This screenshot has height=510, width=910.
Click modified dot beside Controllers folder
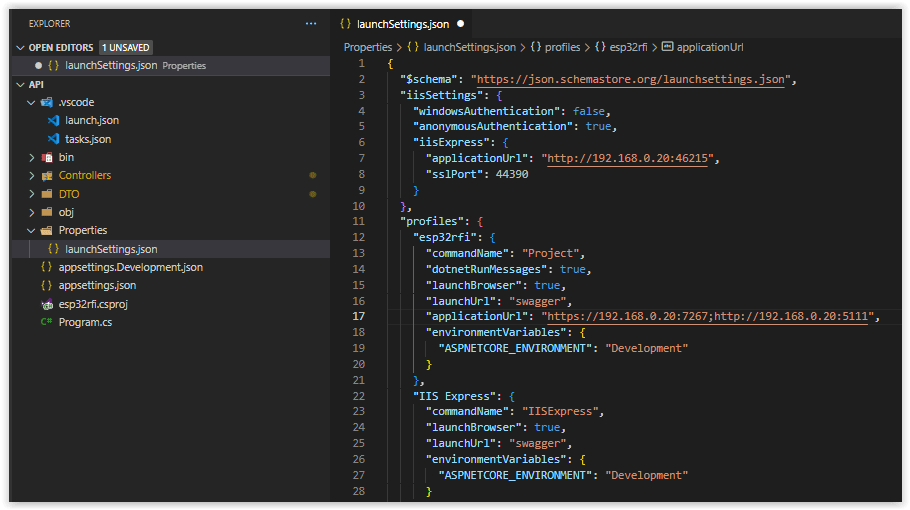313,175
